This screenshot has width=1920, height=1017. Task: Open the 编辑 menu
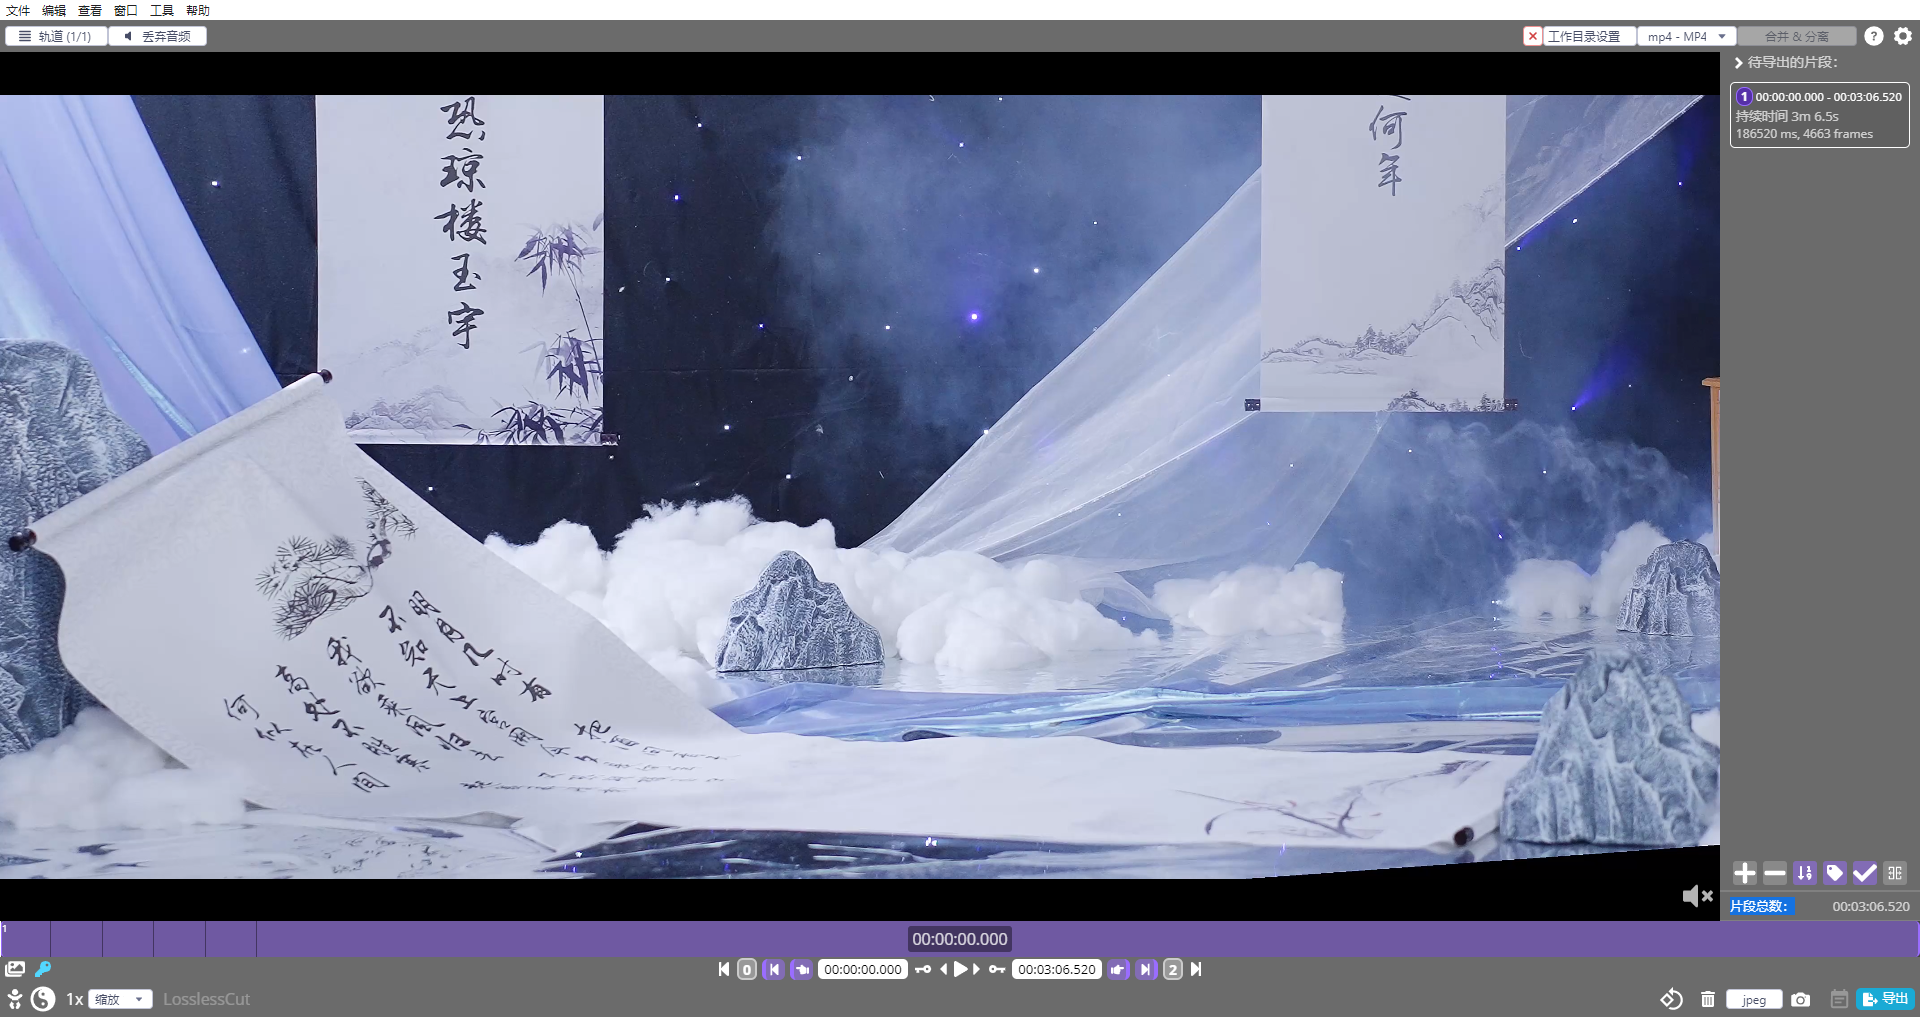click(x=54, y=10)
